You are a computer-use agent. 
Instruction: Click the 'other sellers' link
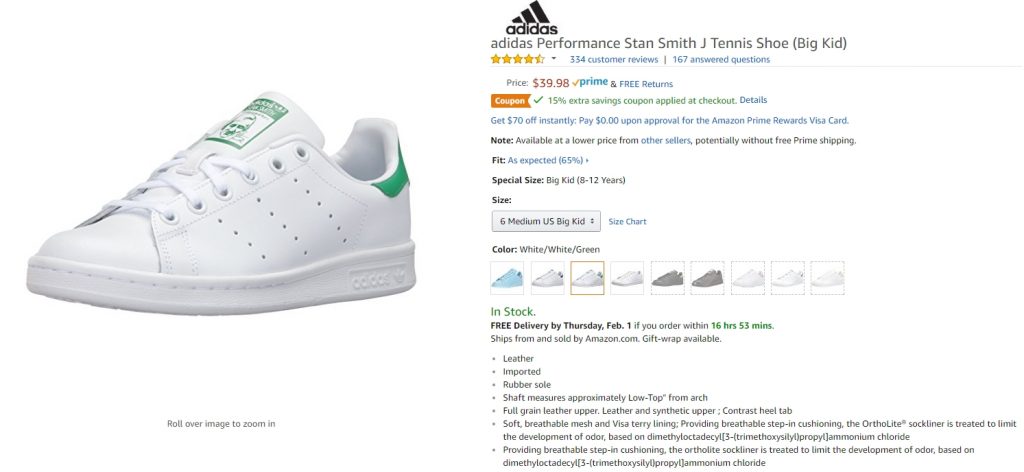tap(666, 140)
